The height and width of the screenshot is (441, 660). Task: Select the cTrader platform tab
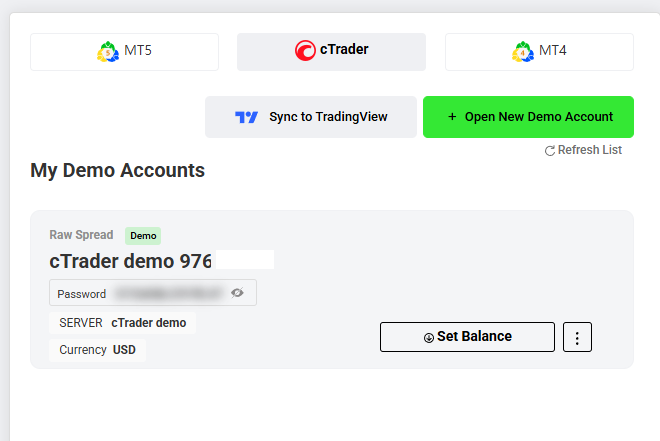pyautogui.click(x=331, y=52)
